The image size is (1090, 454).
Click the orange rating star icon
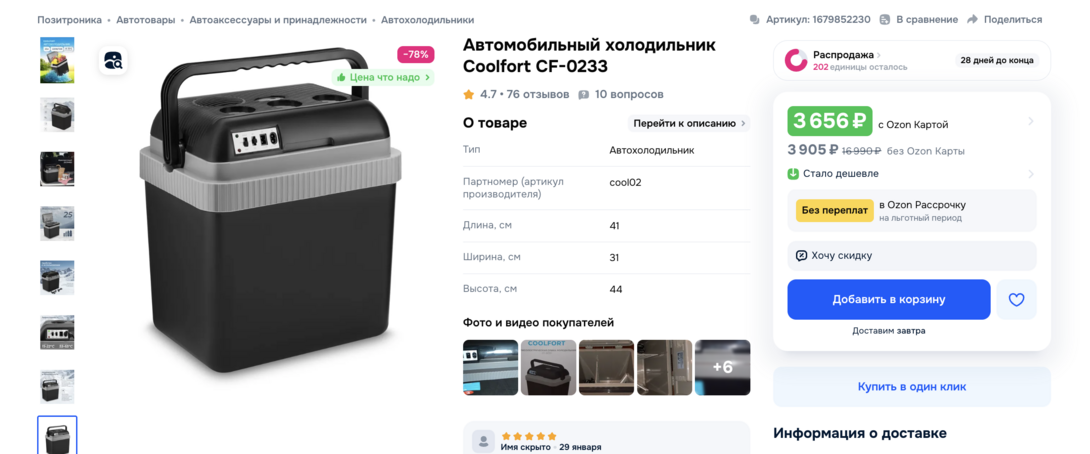click(469, 94)
